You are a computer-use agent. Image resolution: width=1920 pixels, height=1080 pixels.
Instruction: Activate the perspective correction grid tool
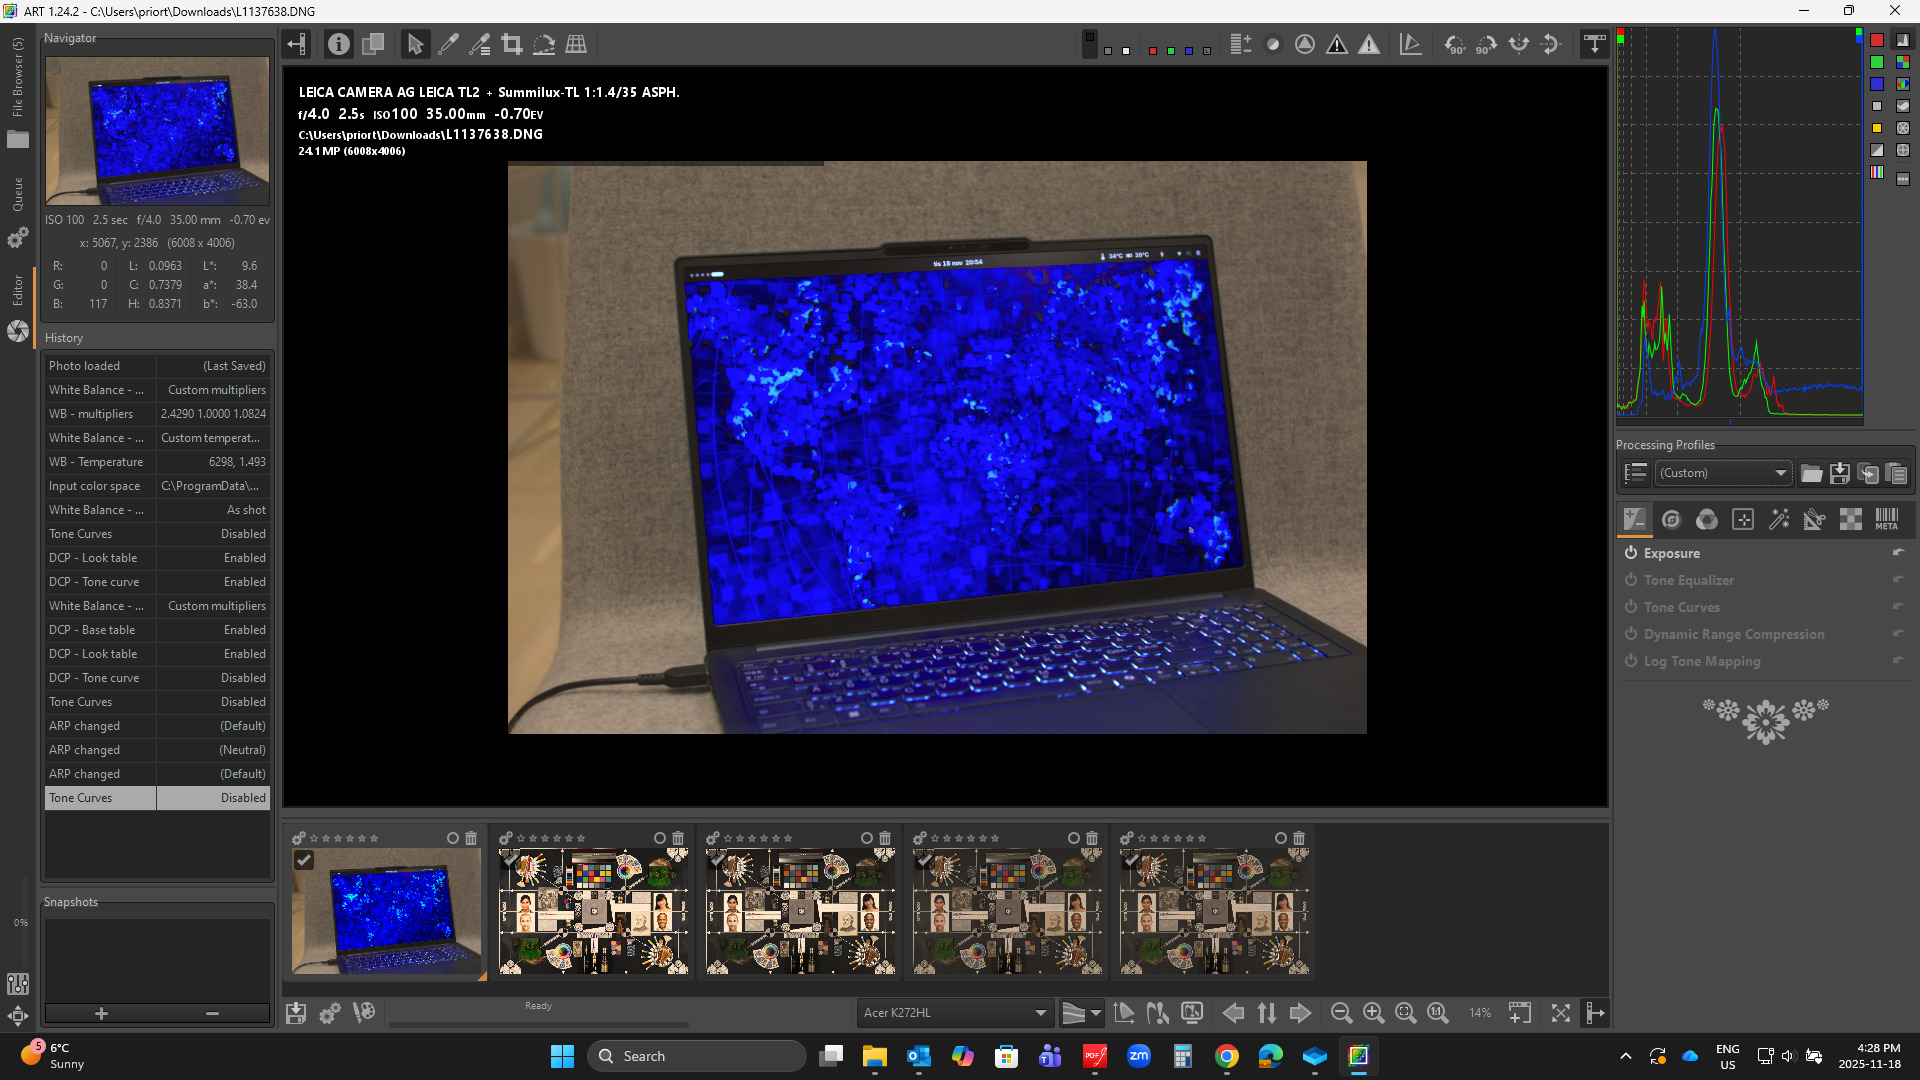(576, 44)
